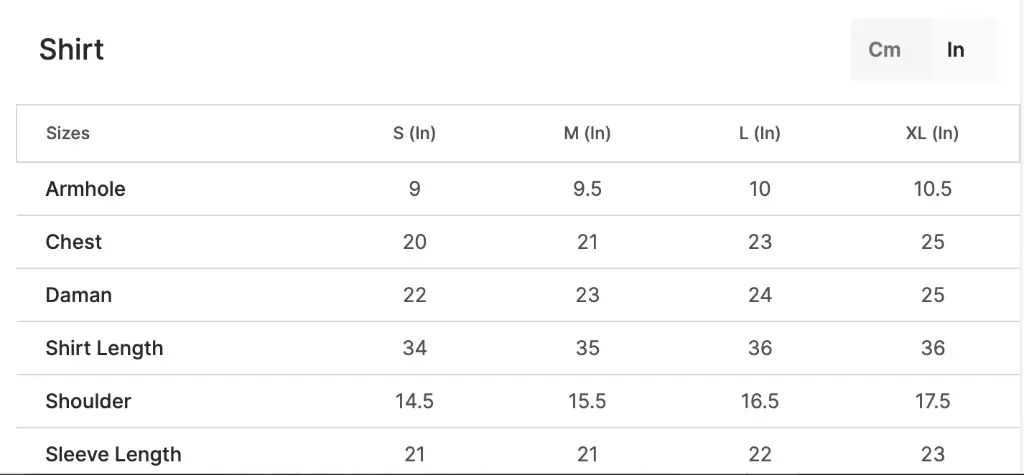
Task: Click Shoulder value 17.5 for size XL
Action: (933, 401)
